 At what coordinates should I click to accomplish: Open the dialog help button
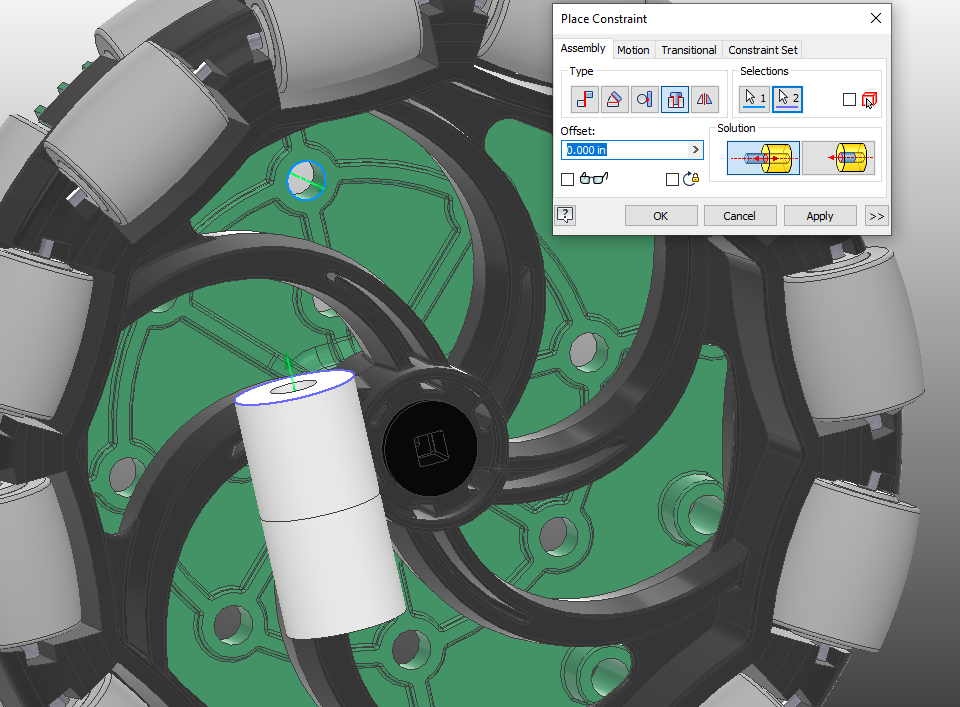pyautogui.click(x=565, y=215)
